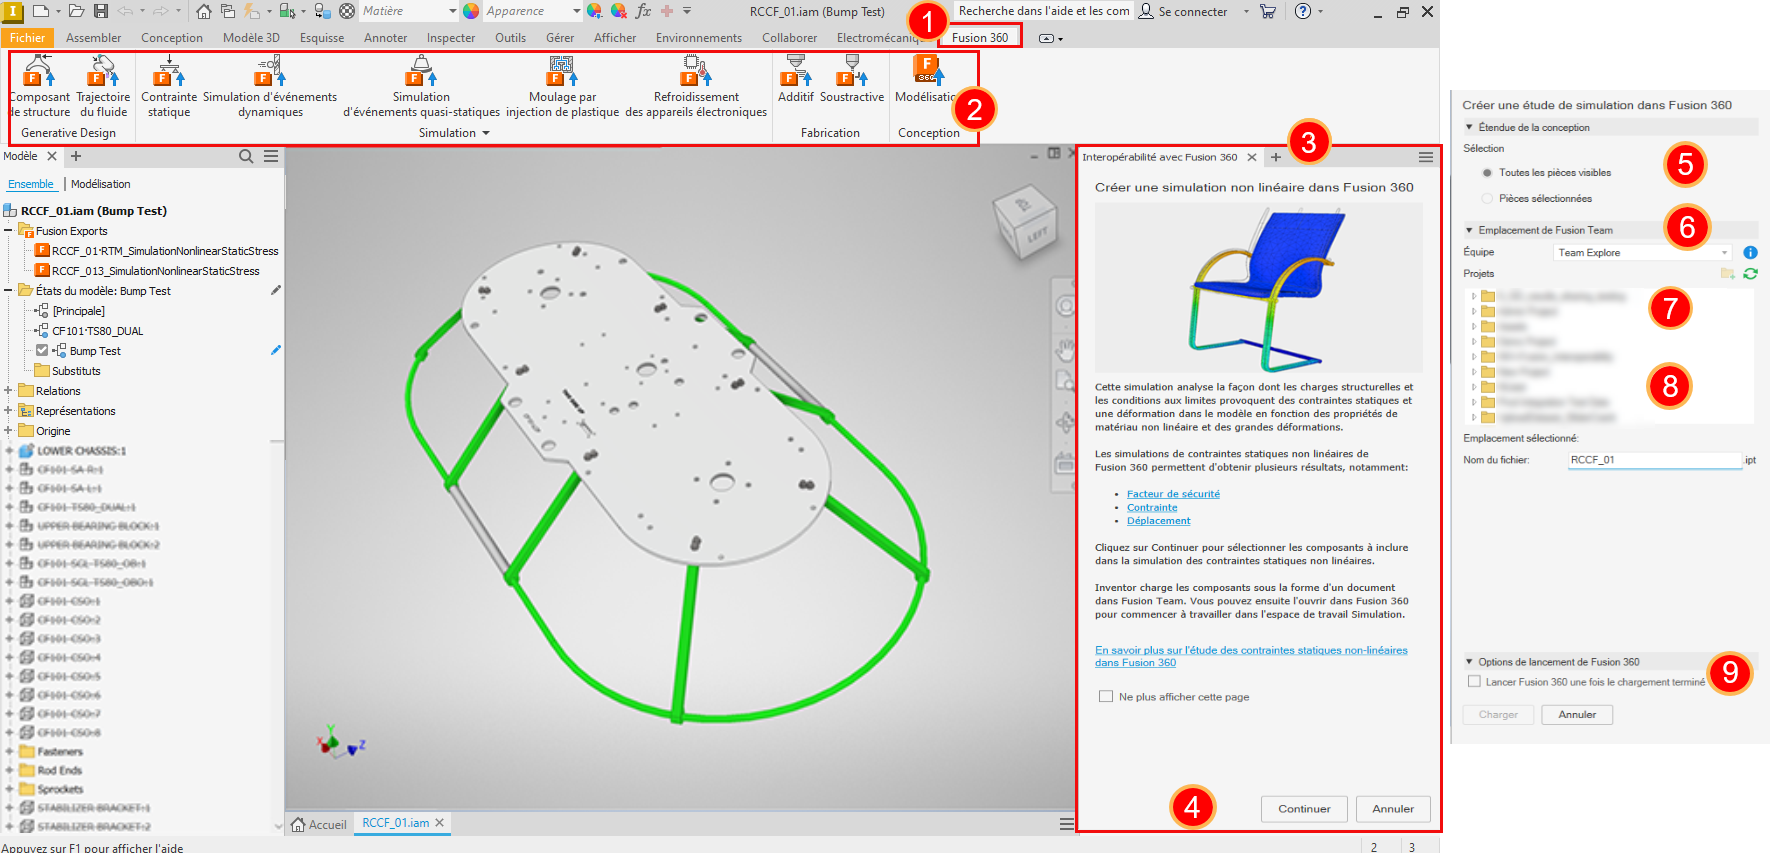Open the Déplacement link
The image size is (1770, 853).
pyautogui.click(x=1159, y=521)
